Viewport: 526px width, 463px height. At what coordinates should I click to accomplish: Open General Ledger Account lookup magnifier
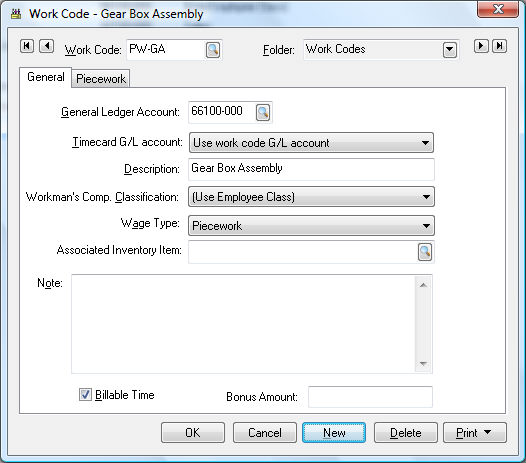[x=263, y=112]
